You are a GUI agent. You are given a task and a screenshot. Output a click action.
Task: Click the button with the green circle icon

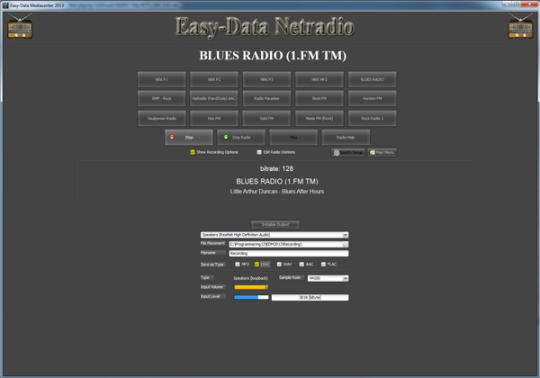click(x=241, y=137)
